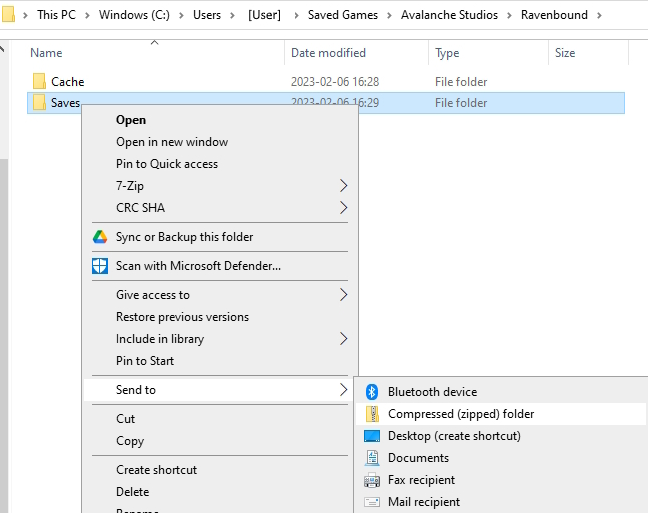Expand the Give access to arrow
This screenshot has height=513, width=648.
click(x=343, y=295)
